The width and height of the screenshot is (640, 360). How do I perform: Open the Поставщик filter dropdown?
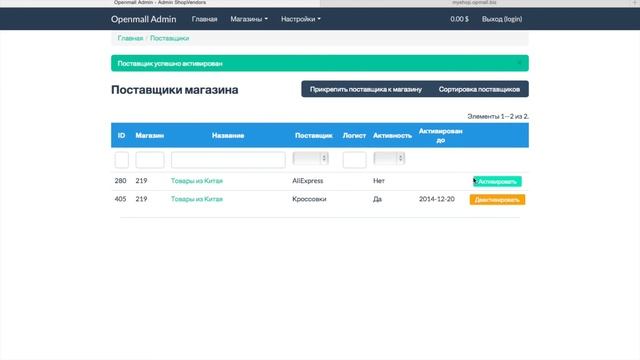[311, 158]
